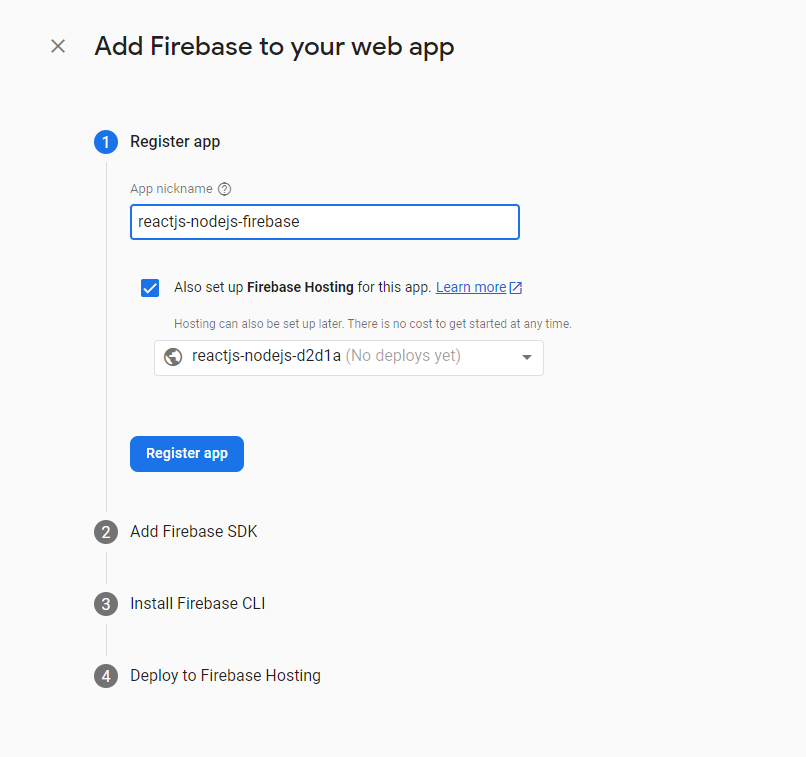Select the Deploy to Firebase Hosting step label
Image resolution: width=806 pixels, height=757 pixels.
click(x=225, y=676)
